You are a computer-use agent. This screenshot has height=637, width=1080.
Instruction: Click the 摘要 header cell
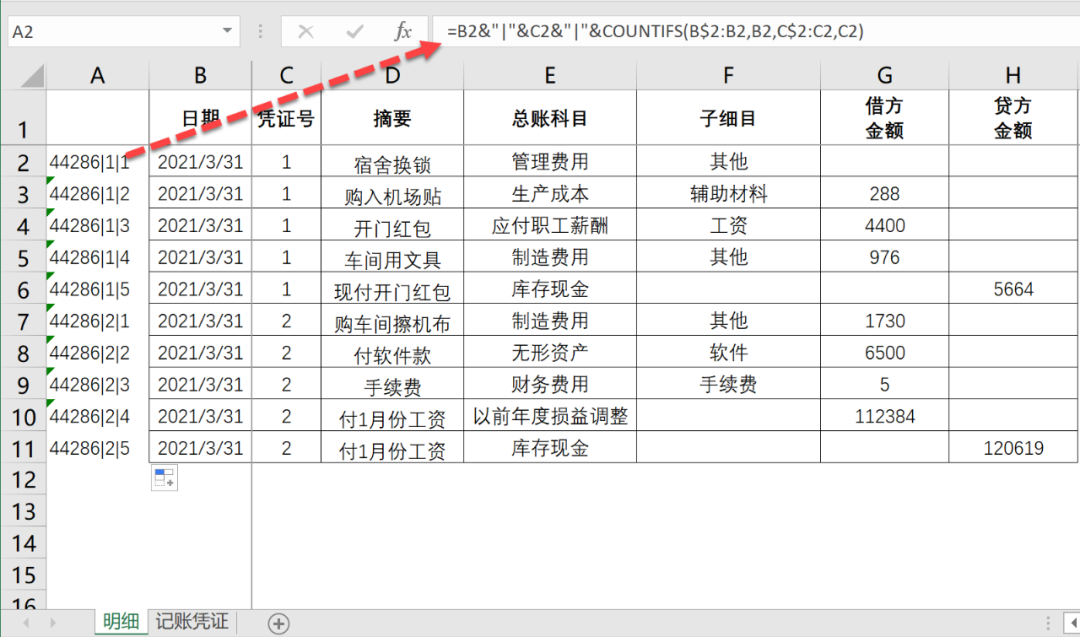point(392,118)
